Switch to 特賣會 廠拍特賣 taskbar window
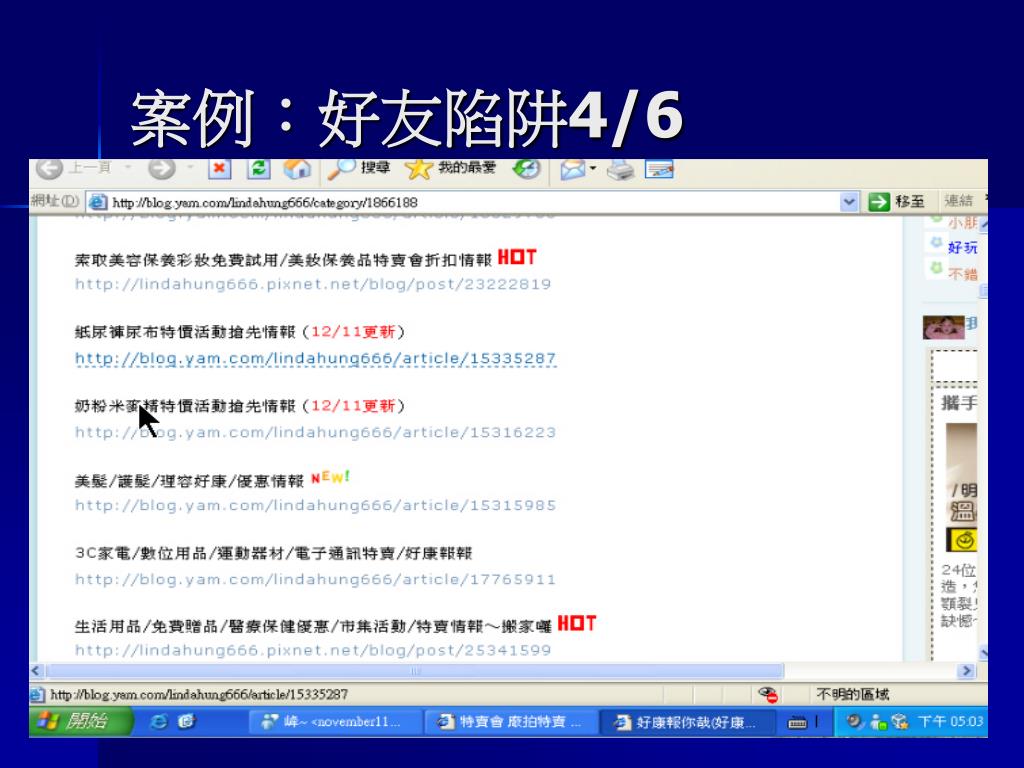This screenshot has height=768, width=1024. (511, 722)
